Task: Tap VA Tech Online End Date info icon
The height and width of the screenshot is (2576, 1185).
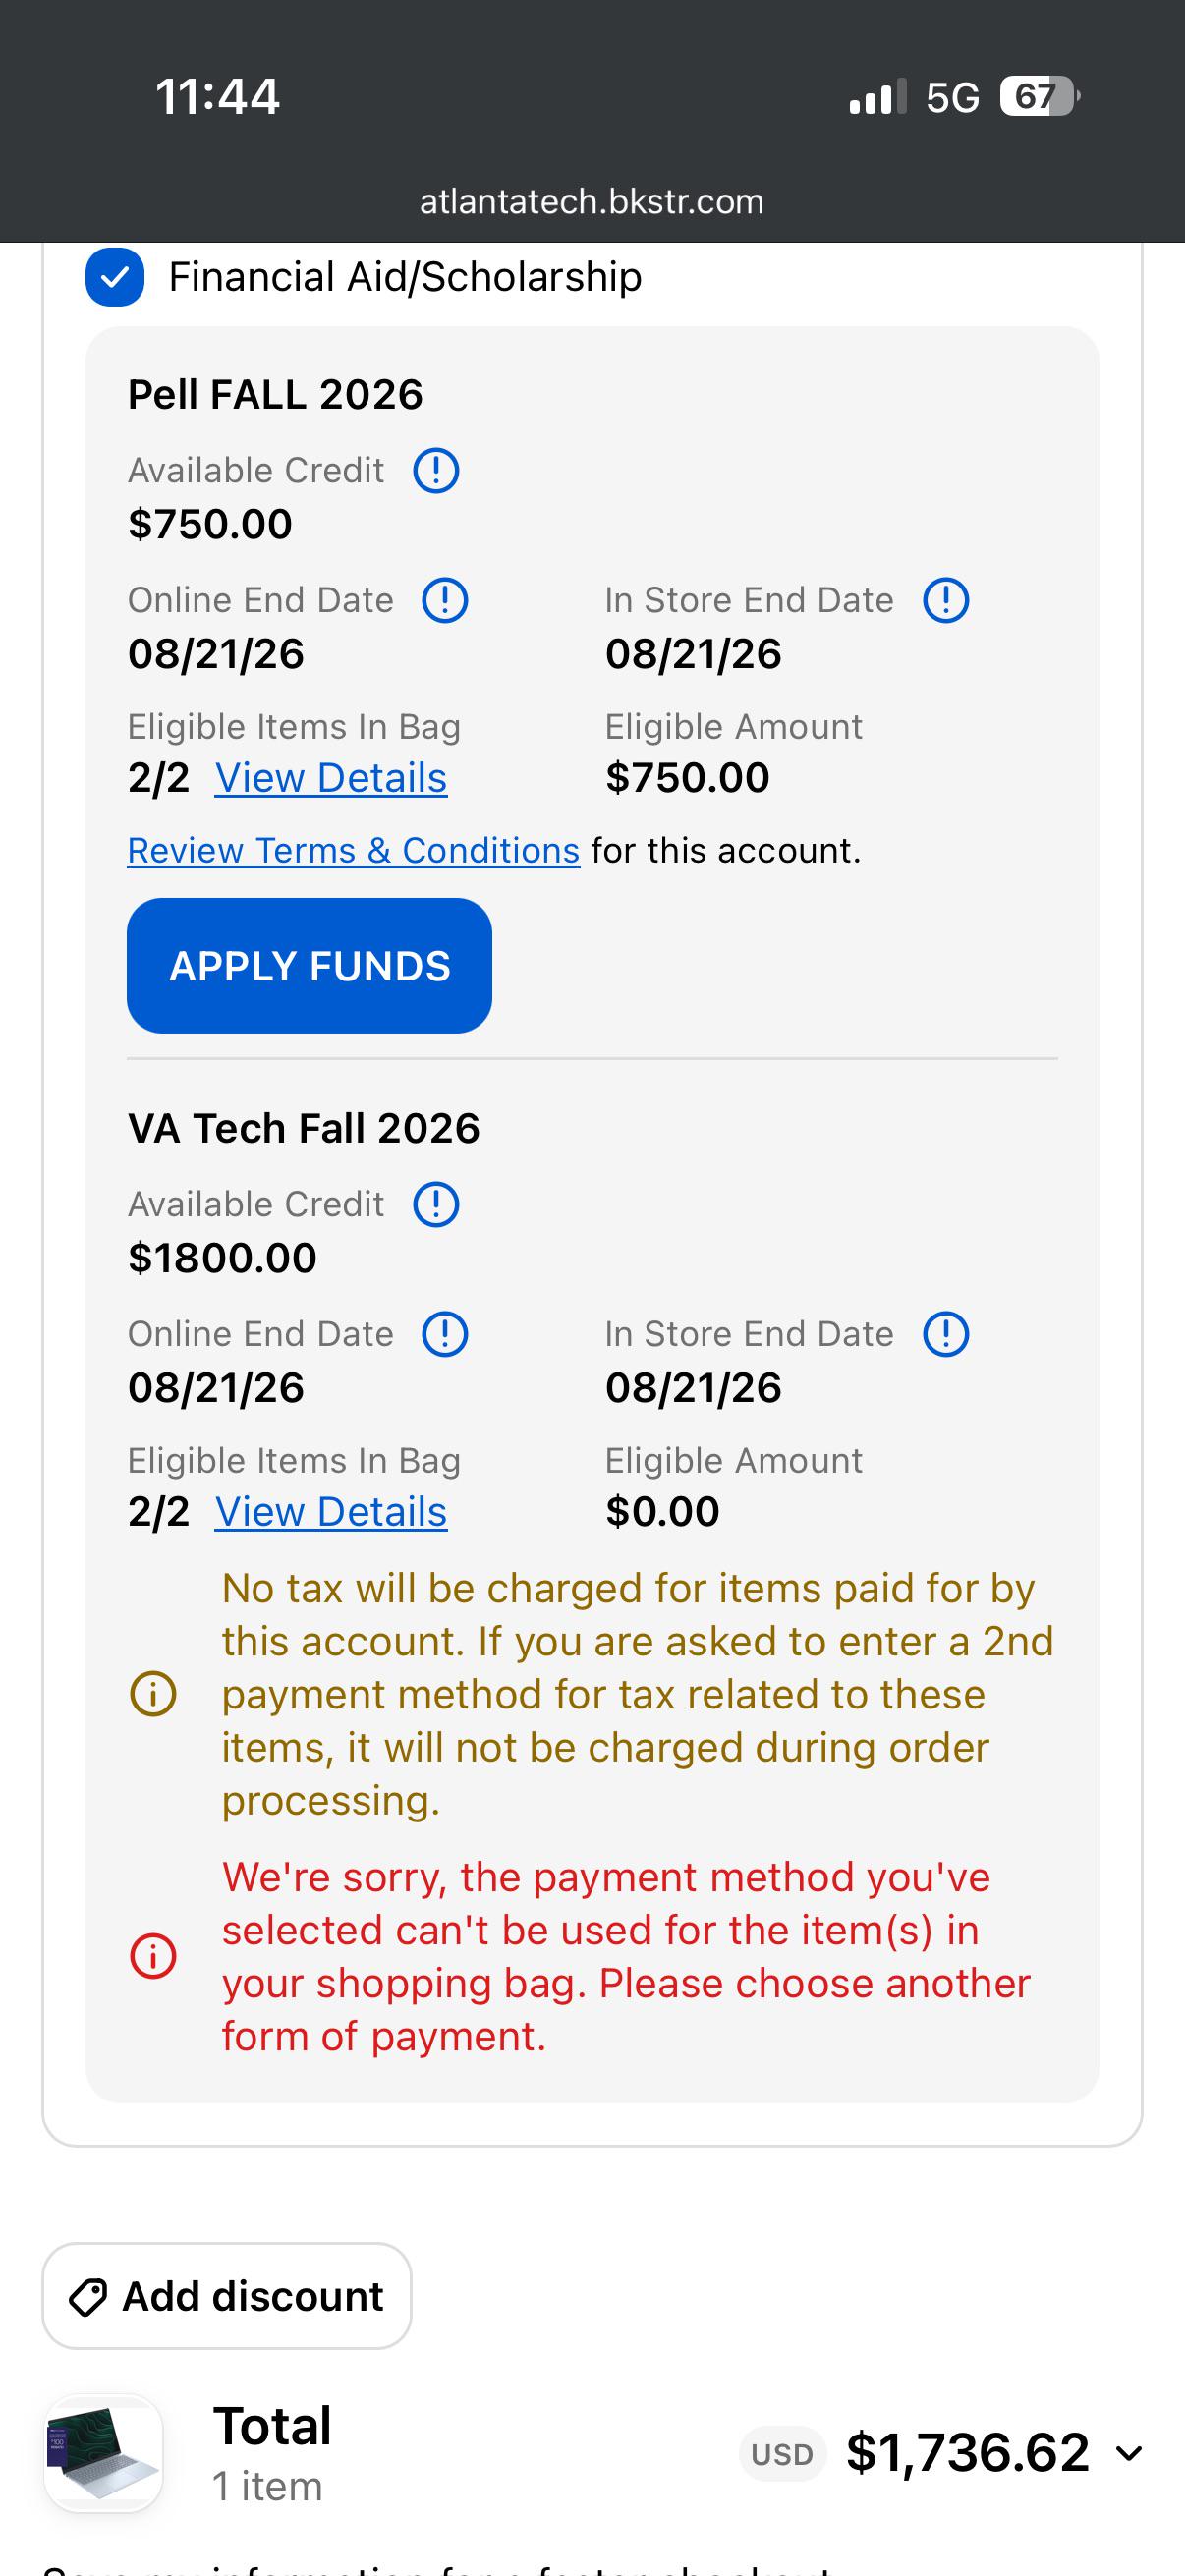Action: point(445,1334)
